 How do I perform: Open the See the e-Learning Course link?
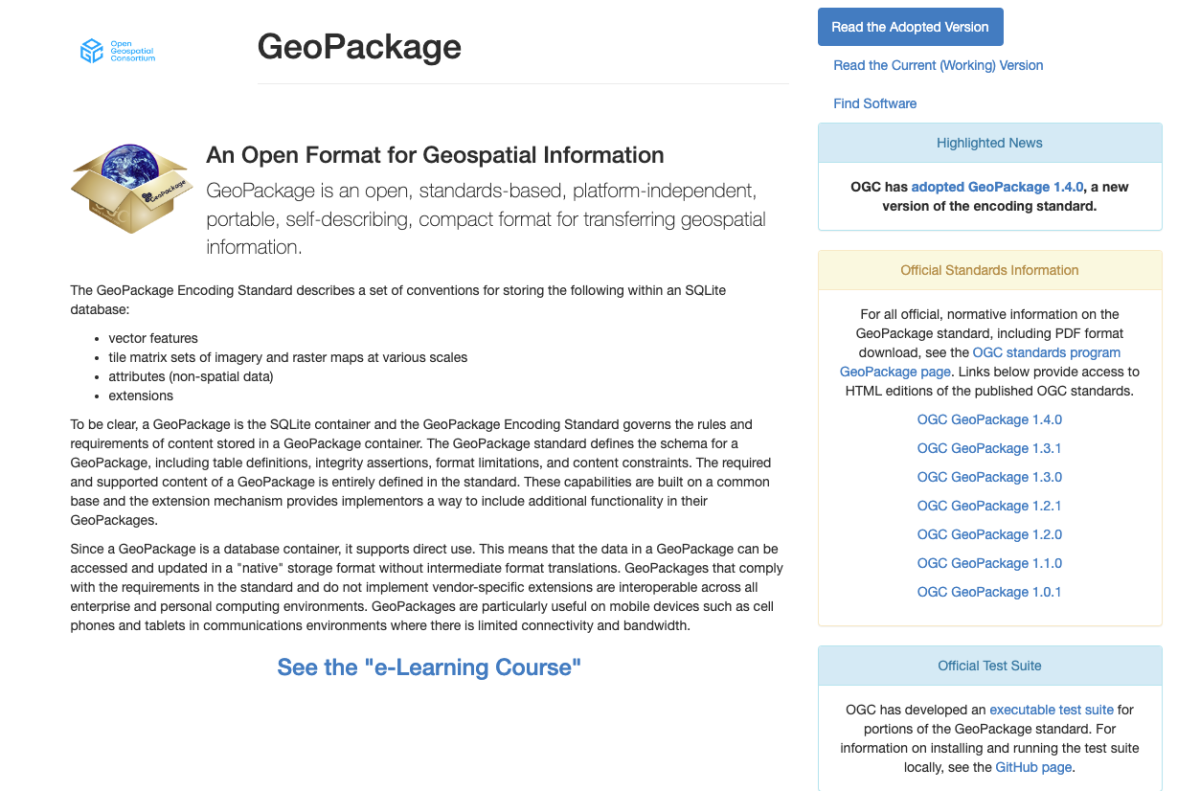pyautogui.click(x=429, y=667)
